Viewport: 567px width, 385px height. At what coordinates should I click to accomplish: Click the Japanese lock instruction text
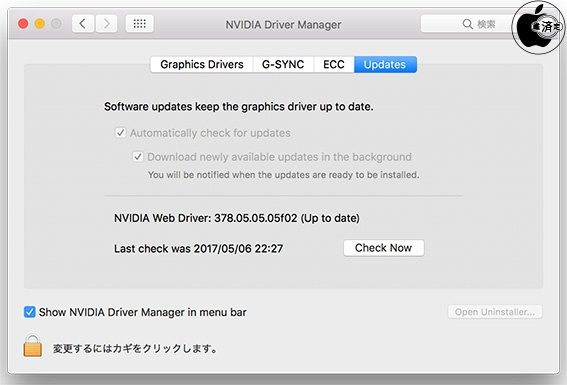[135, 348]
